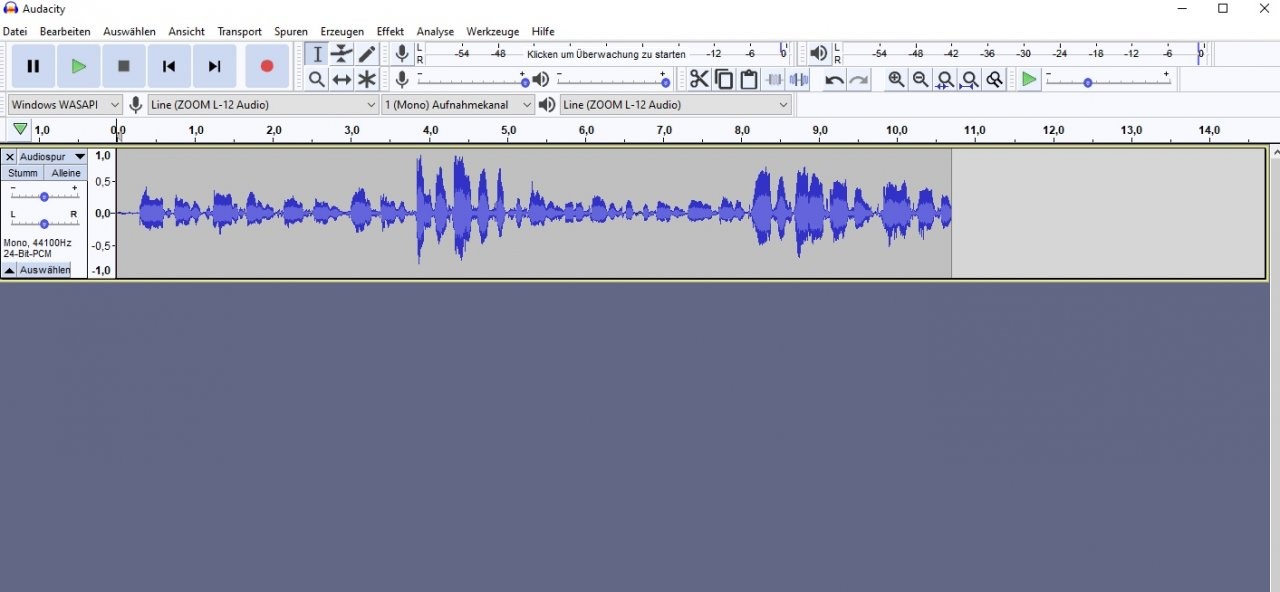Screen dimensions: 1280x592
Task: Solo the track with Alleine button
Action: coord(66,173)
